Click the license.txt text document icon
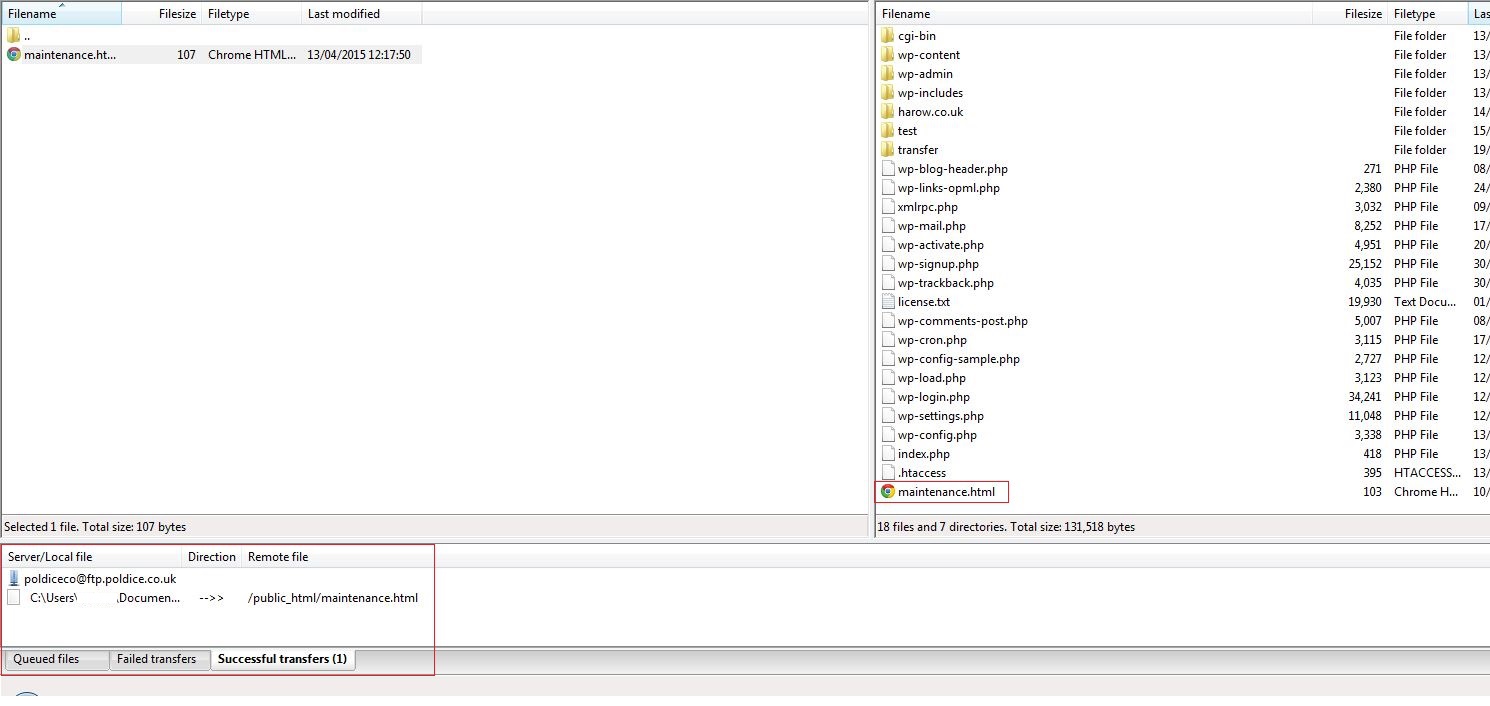 pyautogui.click(x=888, y=302)
